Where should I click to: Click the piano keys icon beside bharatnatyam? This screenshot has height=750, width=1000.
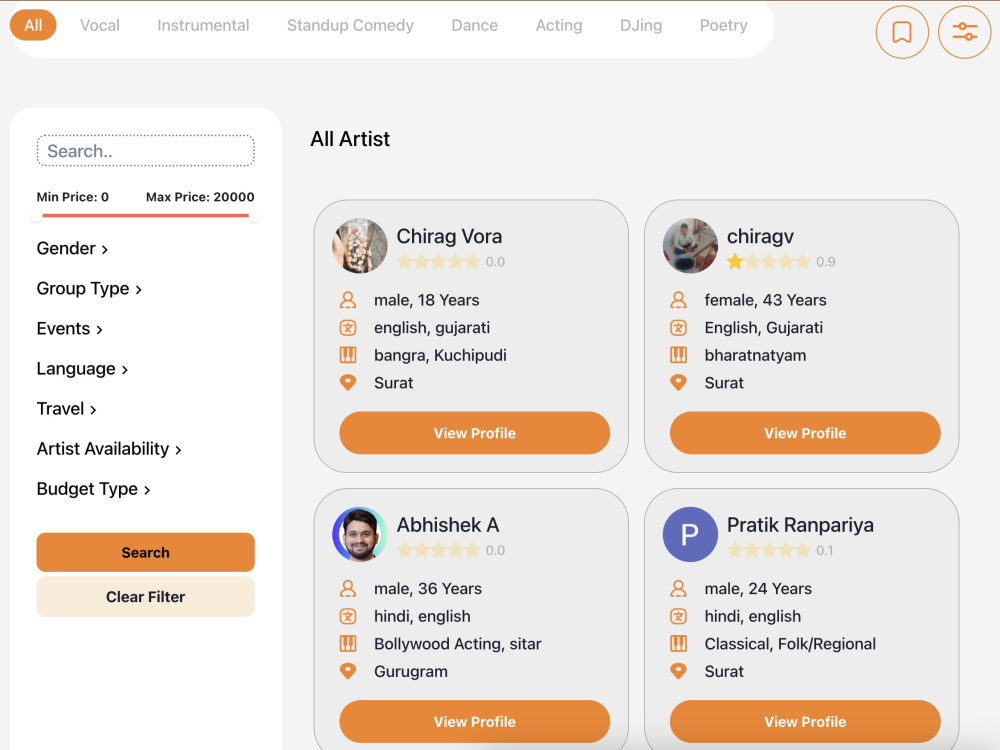678,355
